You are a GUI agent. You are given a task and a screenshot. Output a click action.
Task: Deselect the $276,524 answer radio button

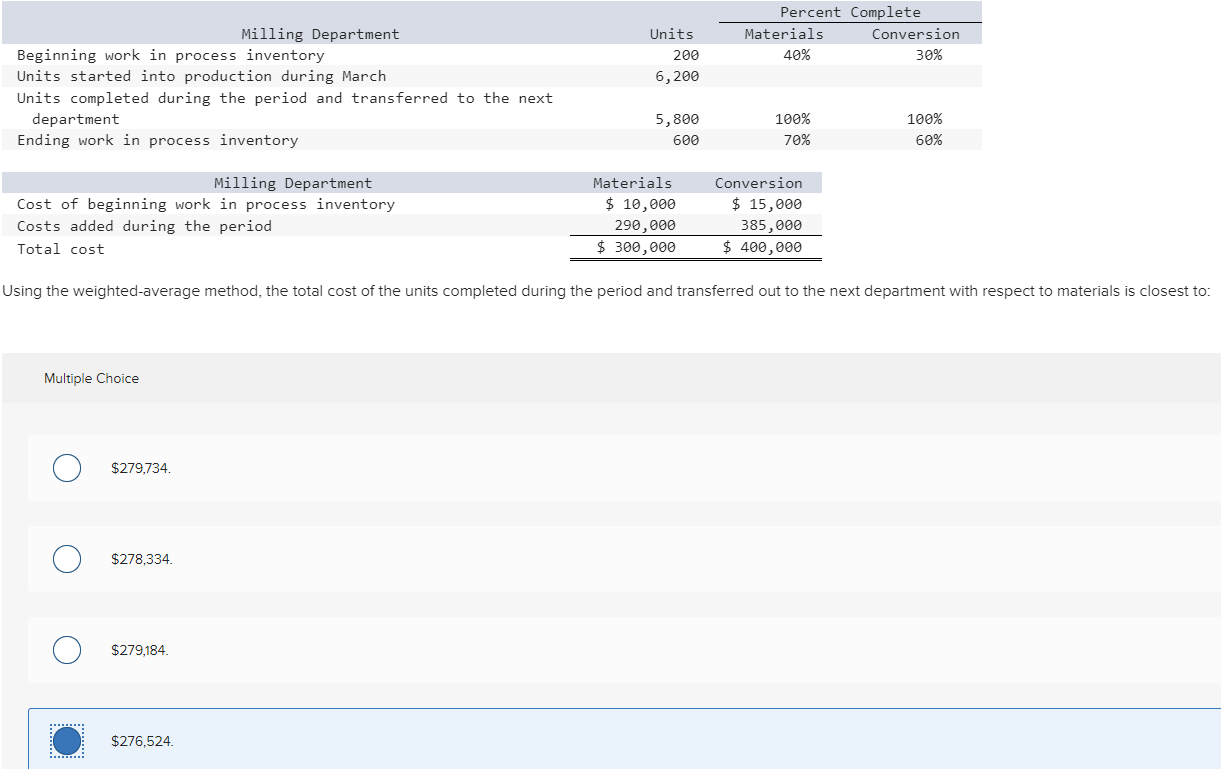tap(66, 740)
